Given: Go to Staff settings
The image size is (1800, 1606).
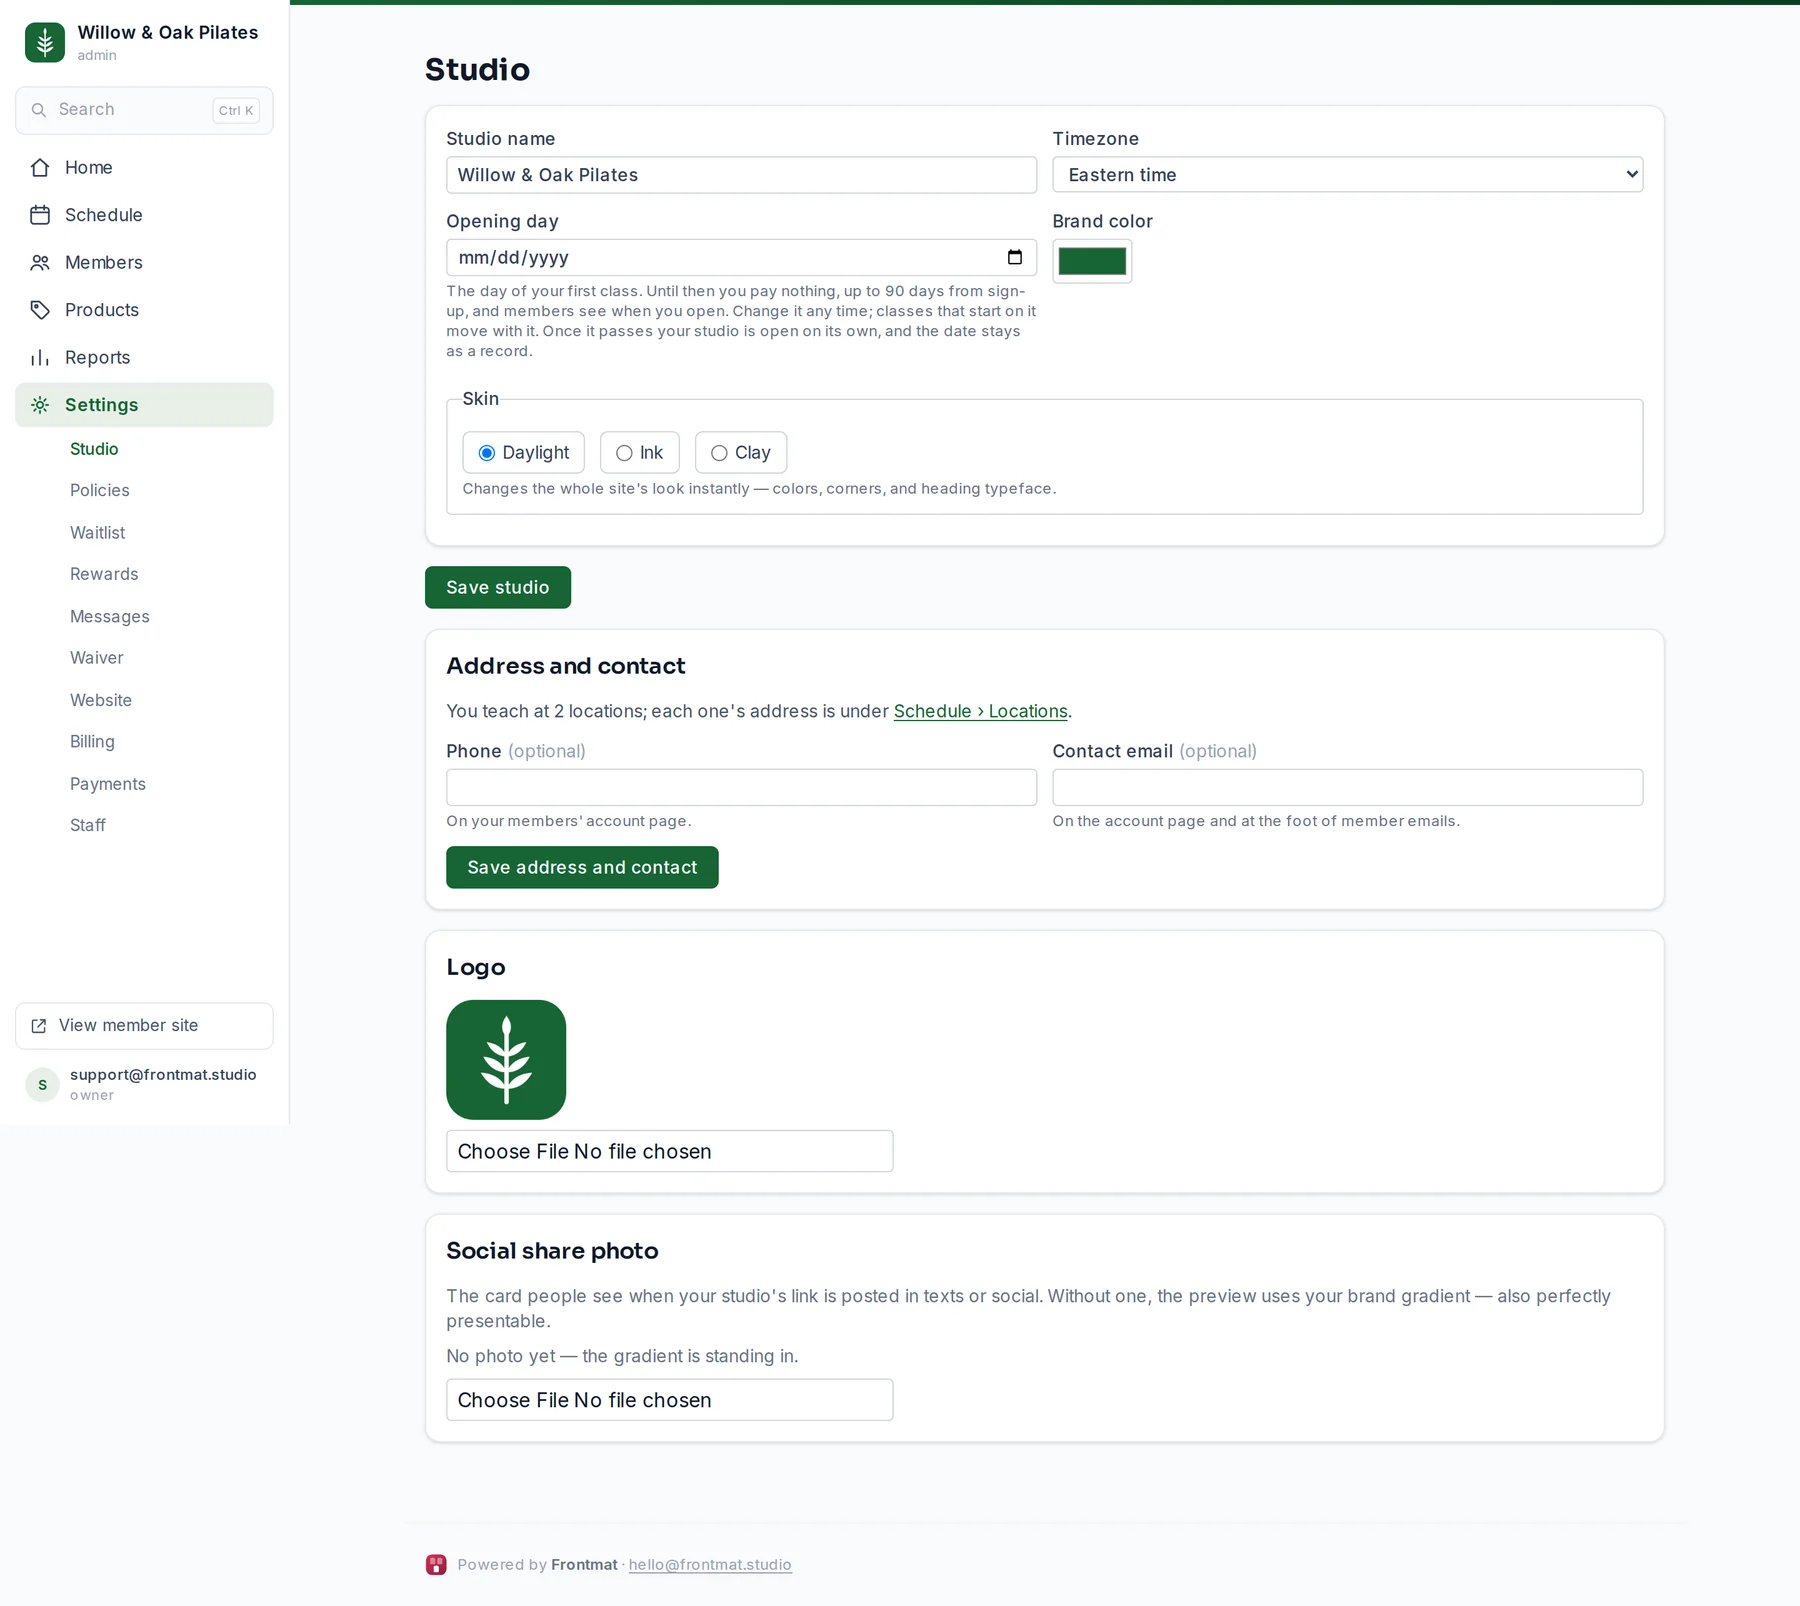Looking at the screenshot, I should (88, 825).
